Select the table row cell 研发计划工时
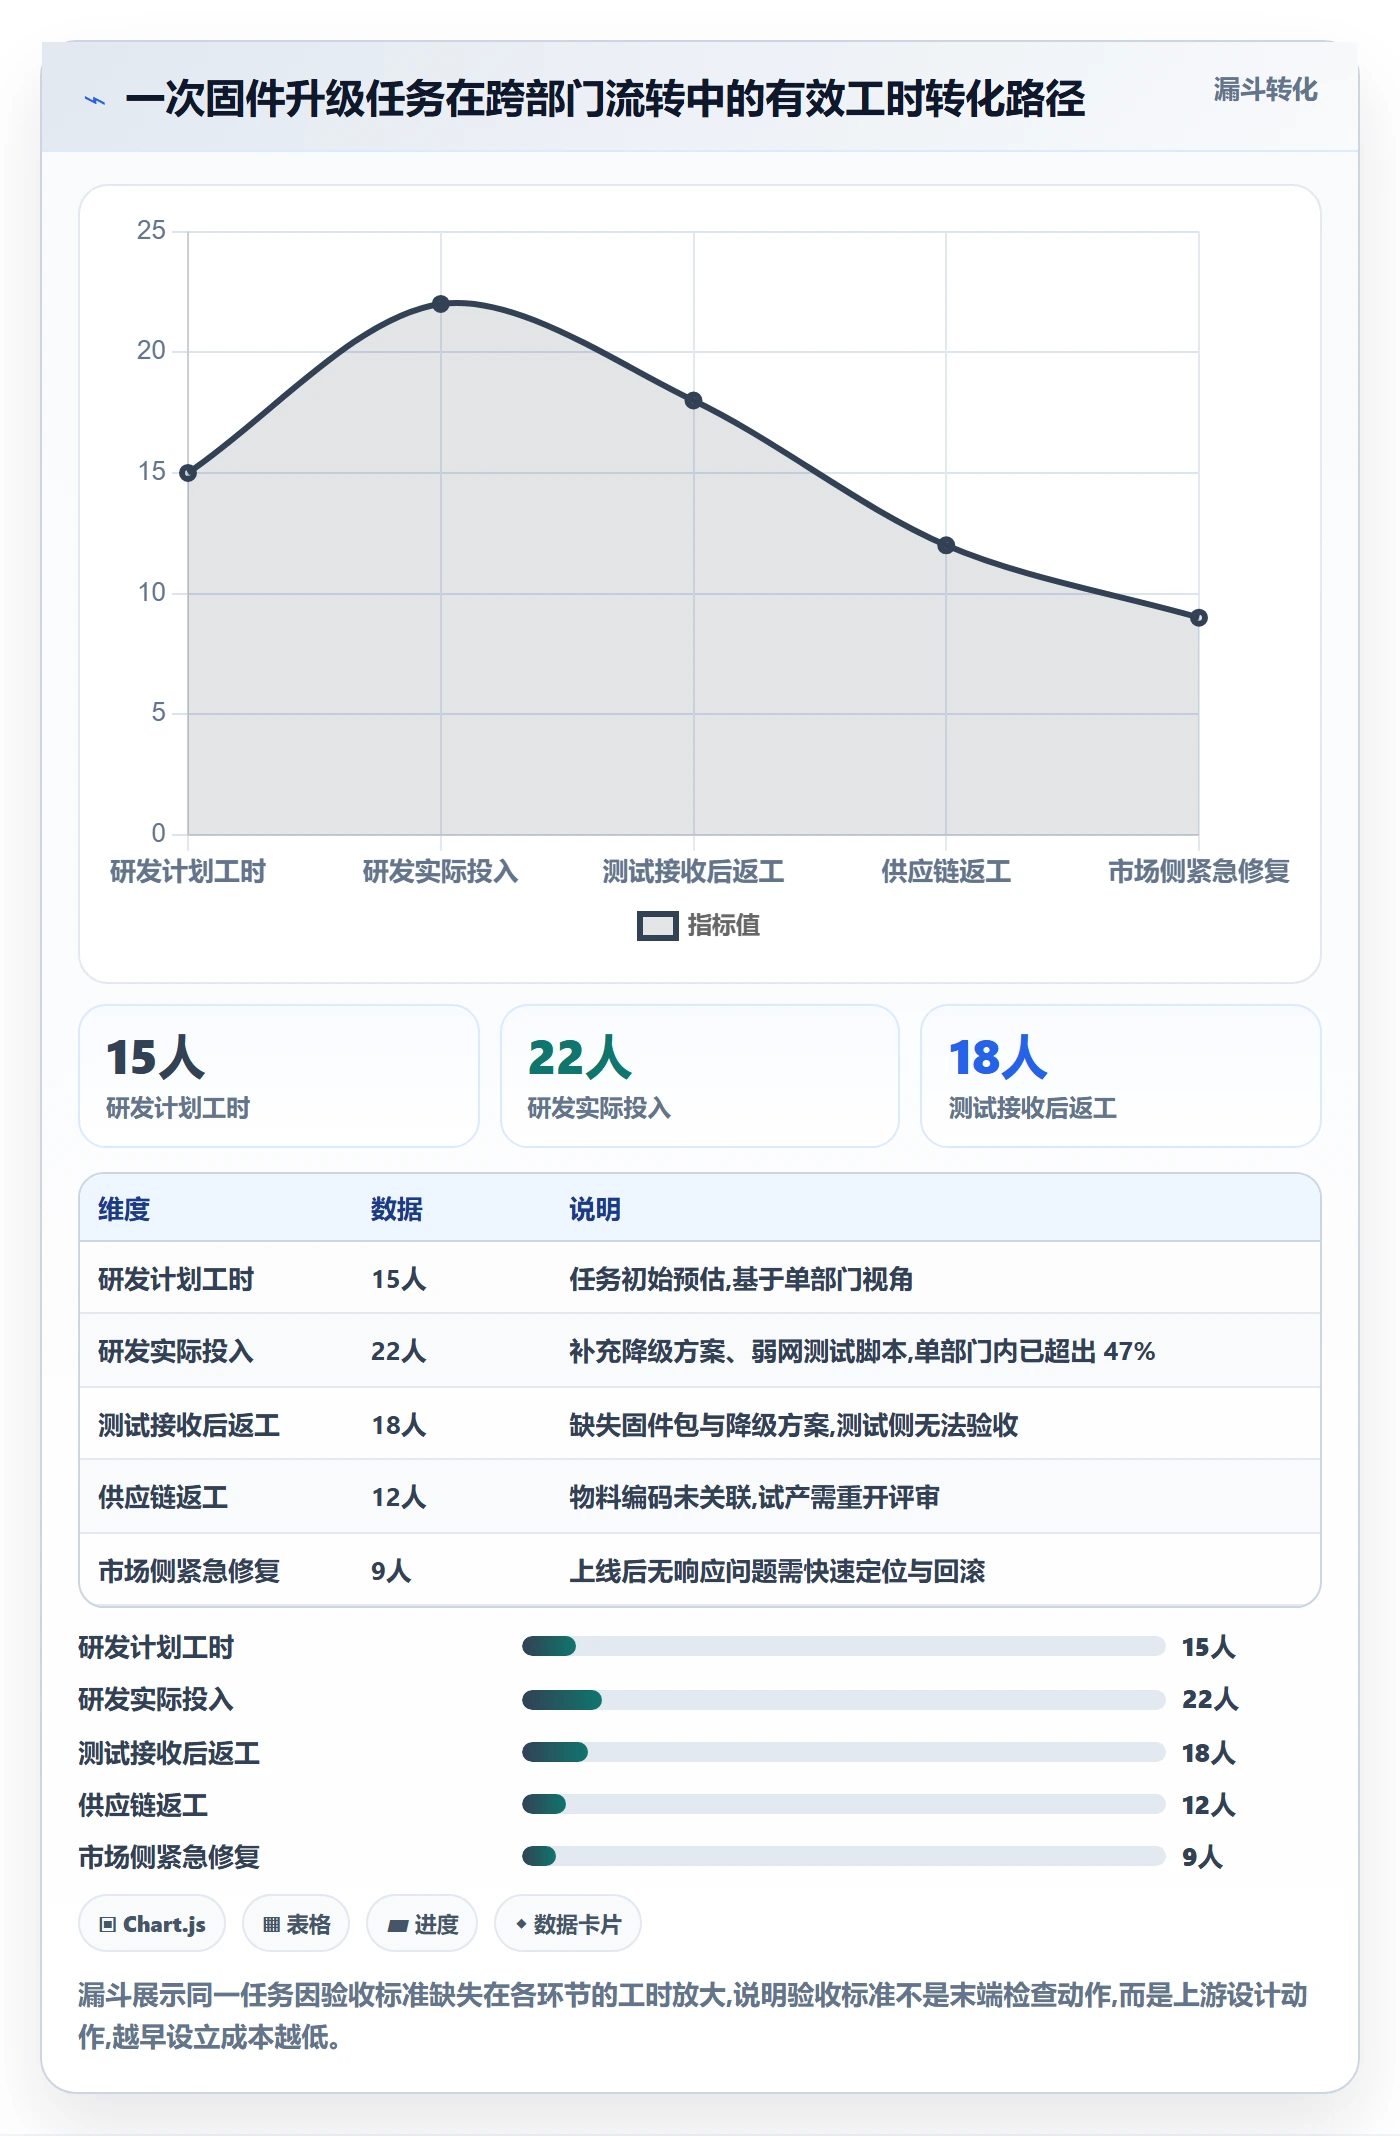Viewport: 1400px width, 2136px height. pos(176,1279)
